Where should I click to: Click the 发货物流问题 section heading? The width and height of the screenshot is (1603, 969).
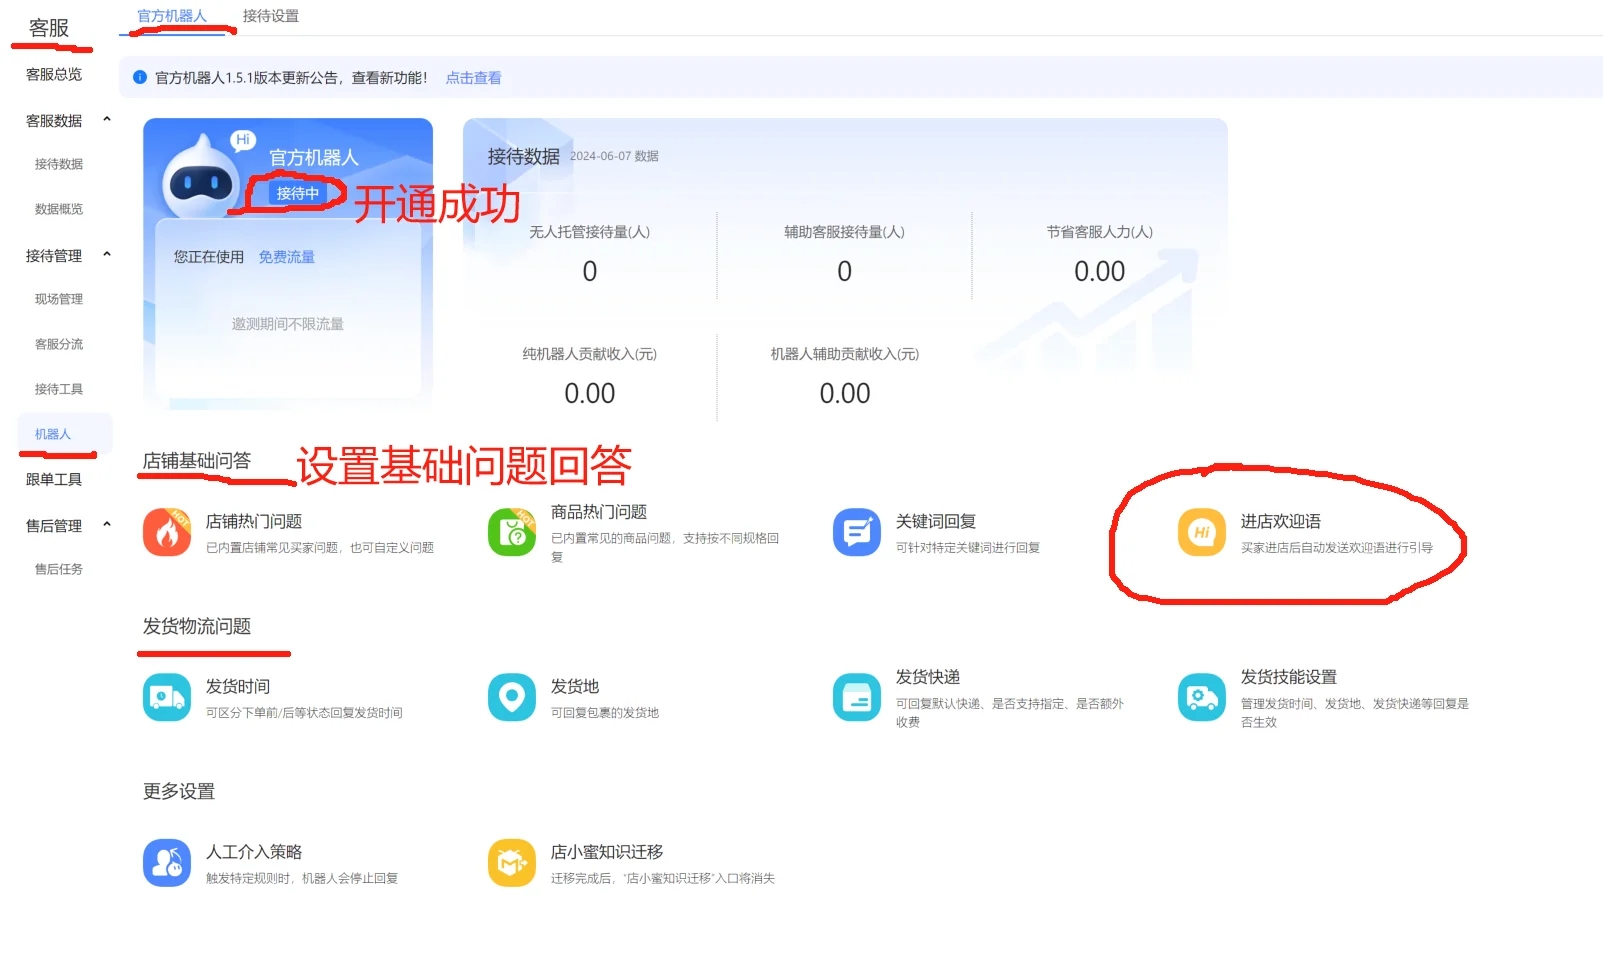coord(197,626)
